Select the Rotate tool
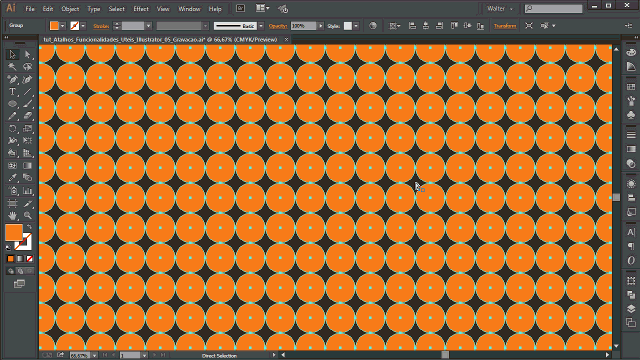This screenshot has height=360, width=640. [13, 129]
